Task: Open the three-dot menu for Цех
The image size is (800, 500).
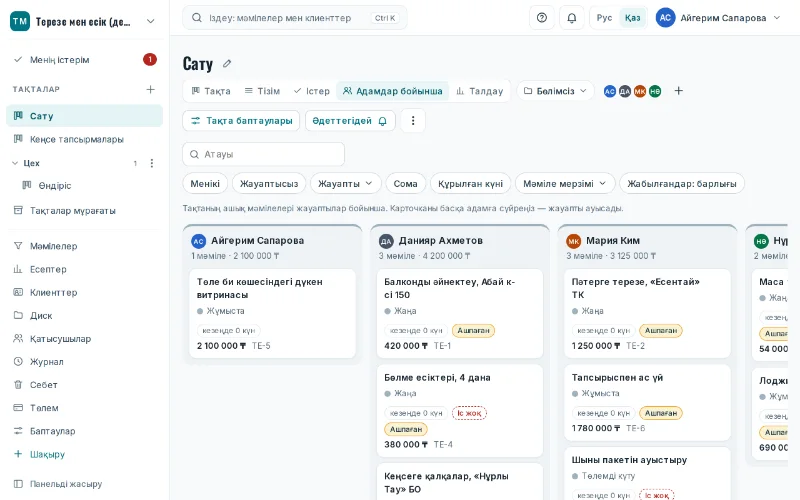Action: click(152, 163)
